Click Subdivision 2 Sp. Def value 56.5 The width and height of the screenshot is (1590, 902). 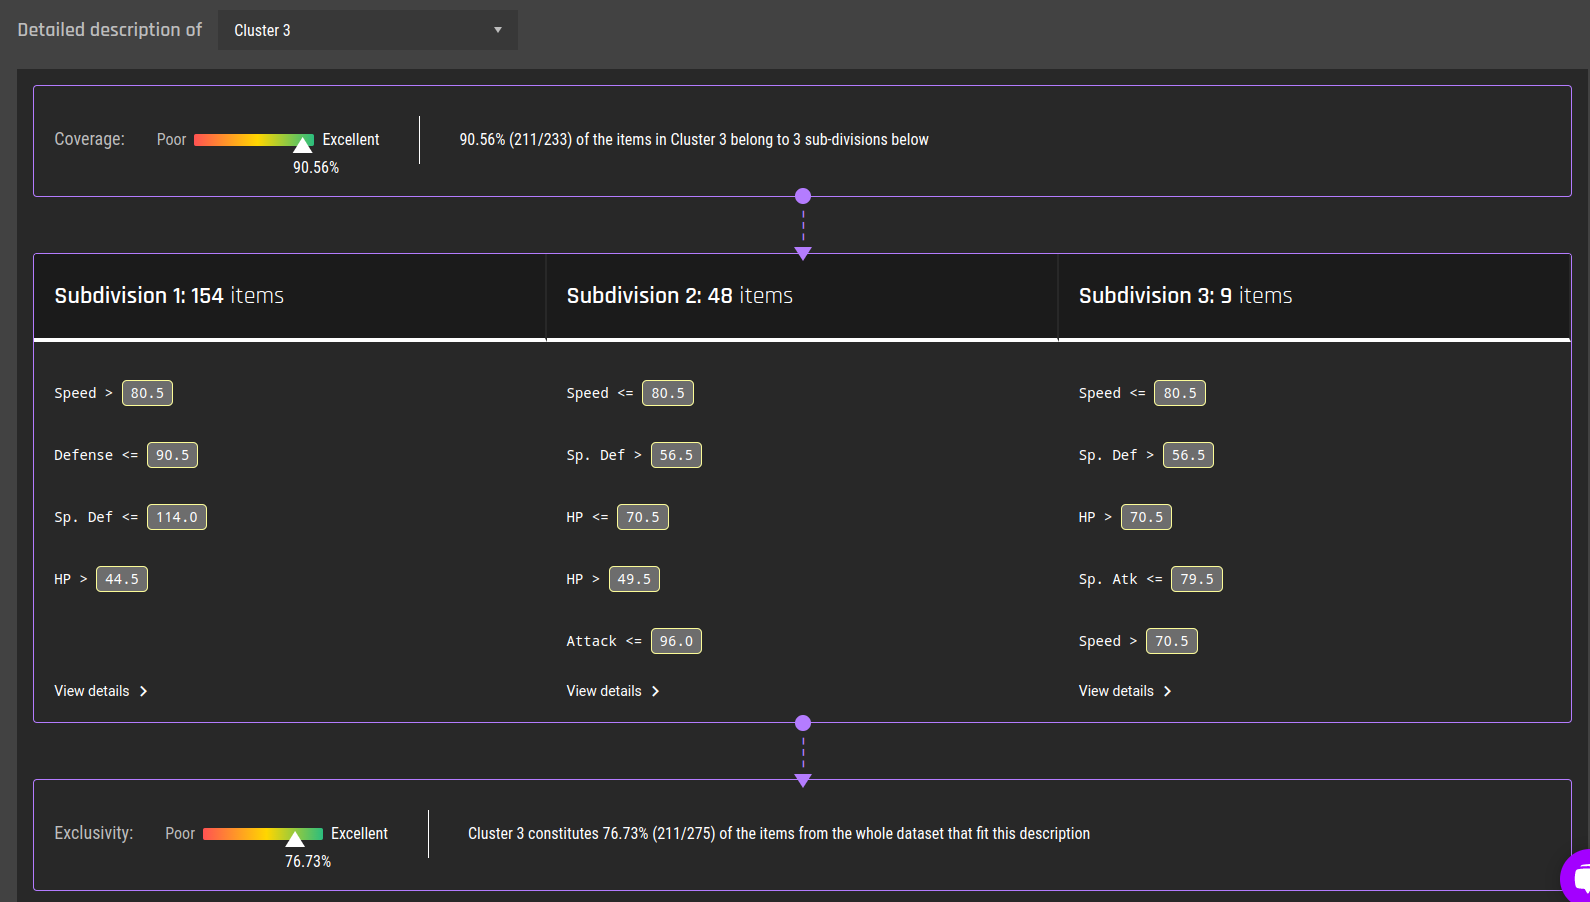pyautogui.click(x=676, y=455)
